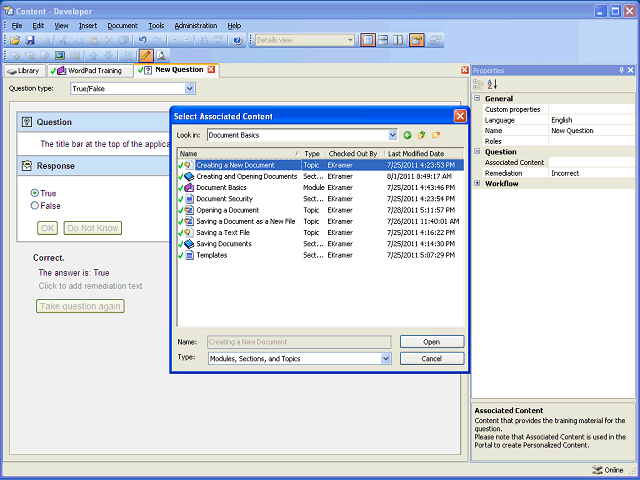The height and width of the screenshot is (480, 640).
Task: Close the New Question tab
Action: [x=211, y=69]
